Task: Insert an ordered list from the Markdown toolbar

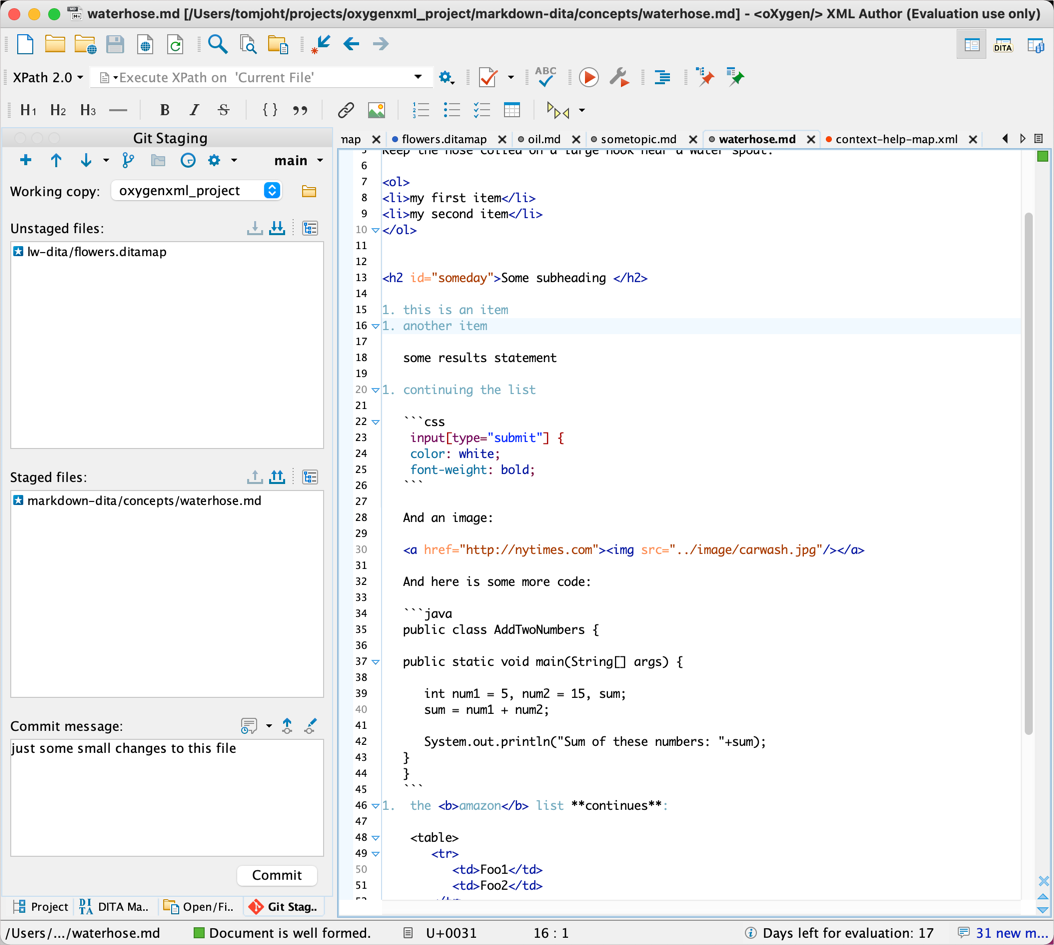Action: pos(421,110)
